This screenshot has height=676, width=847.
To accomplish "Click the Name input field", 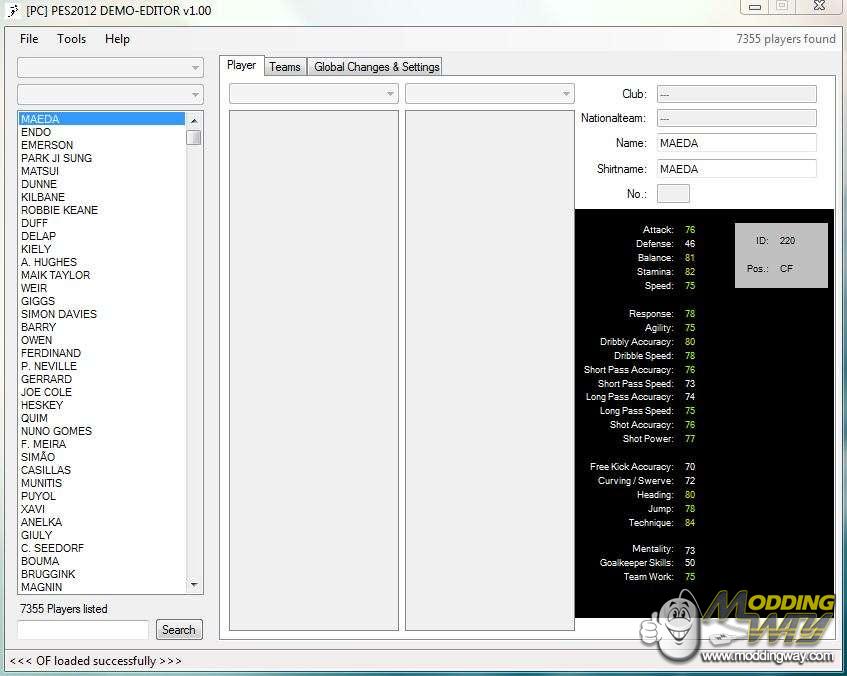I will pos(736,143).
